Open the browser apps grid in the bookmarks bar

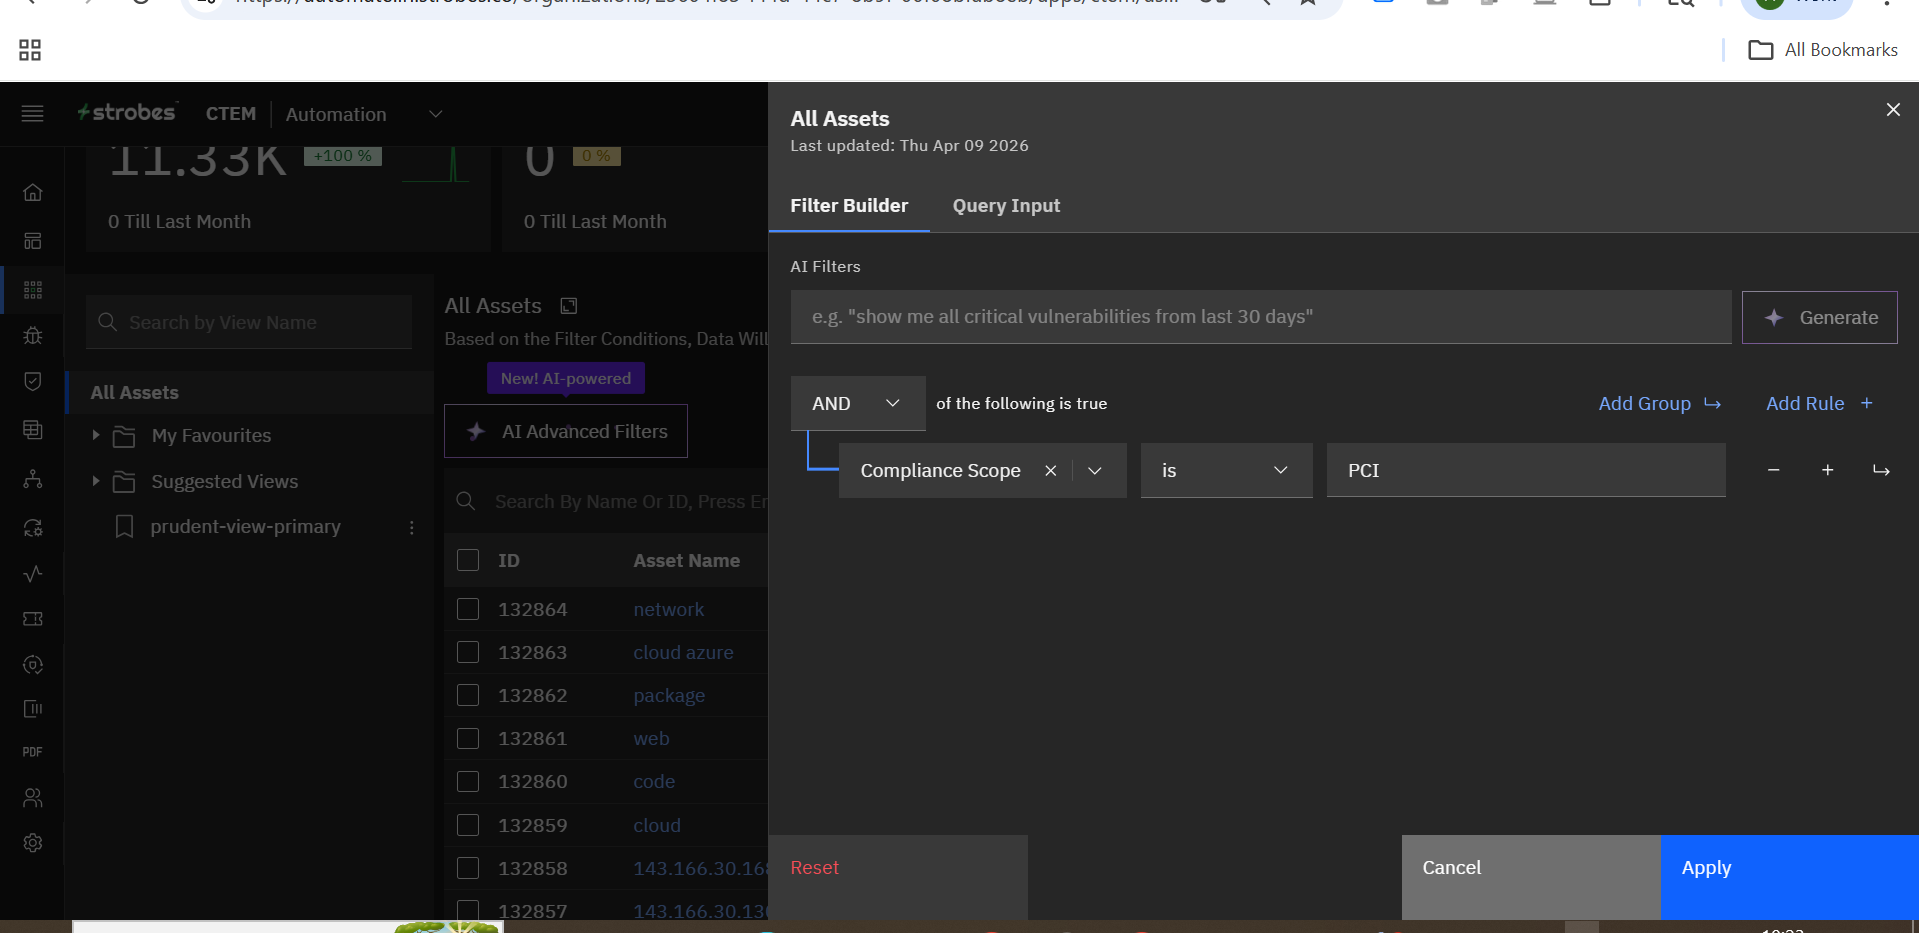pyautogui.click(x=30, y=50)
